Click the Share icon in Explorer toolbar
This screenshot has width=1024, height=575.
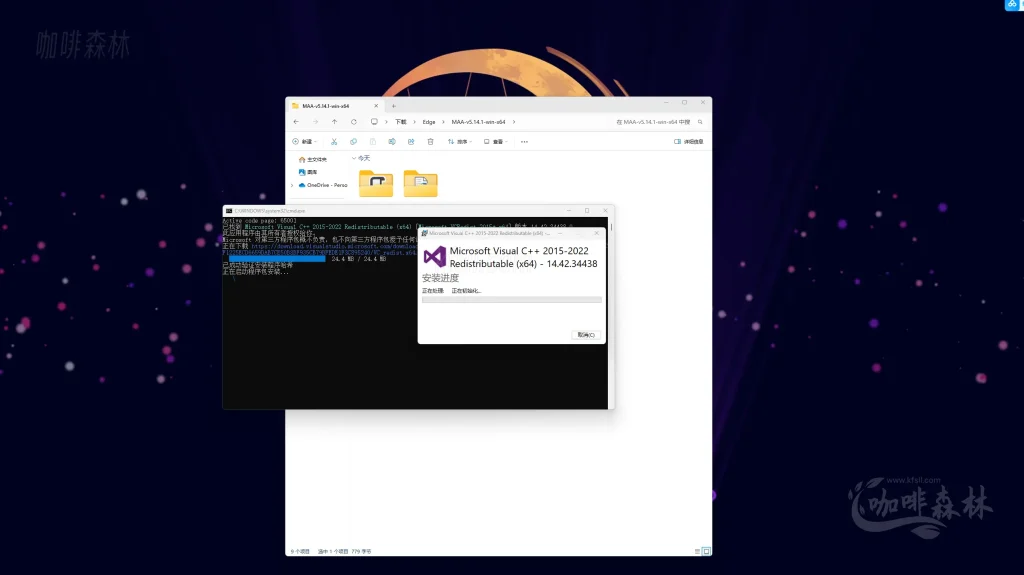[410, 142]
